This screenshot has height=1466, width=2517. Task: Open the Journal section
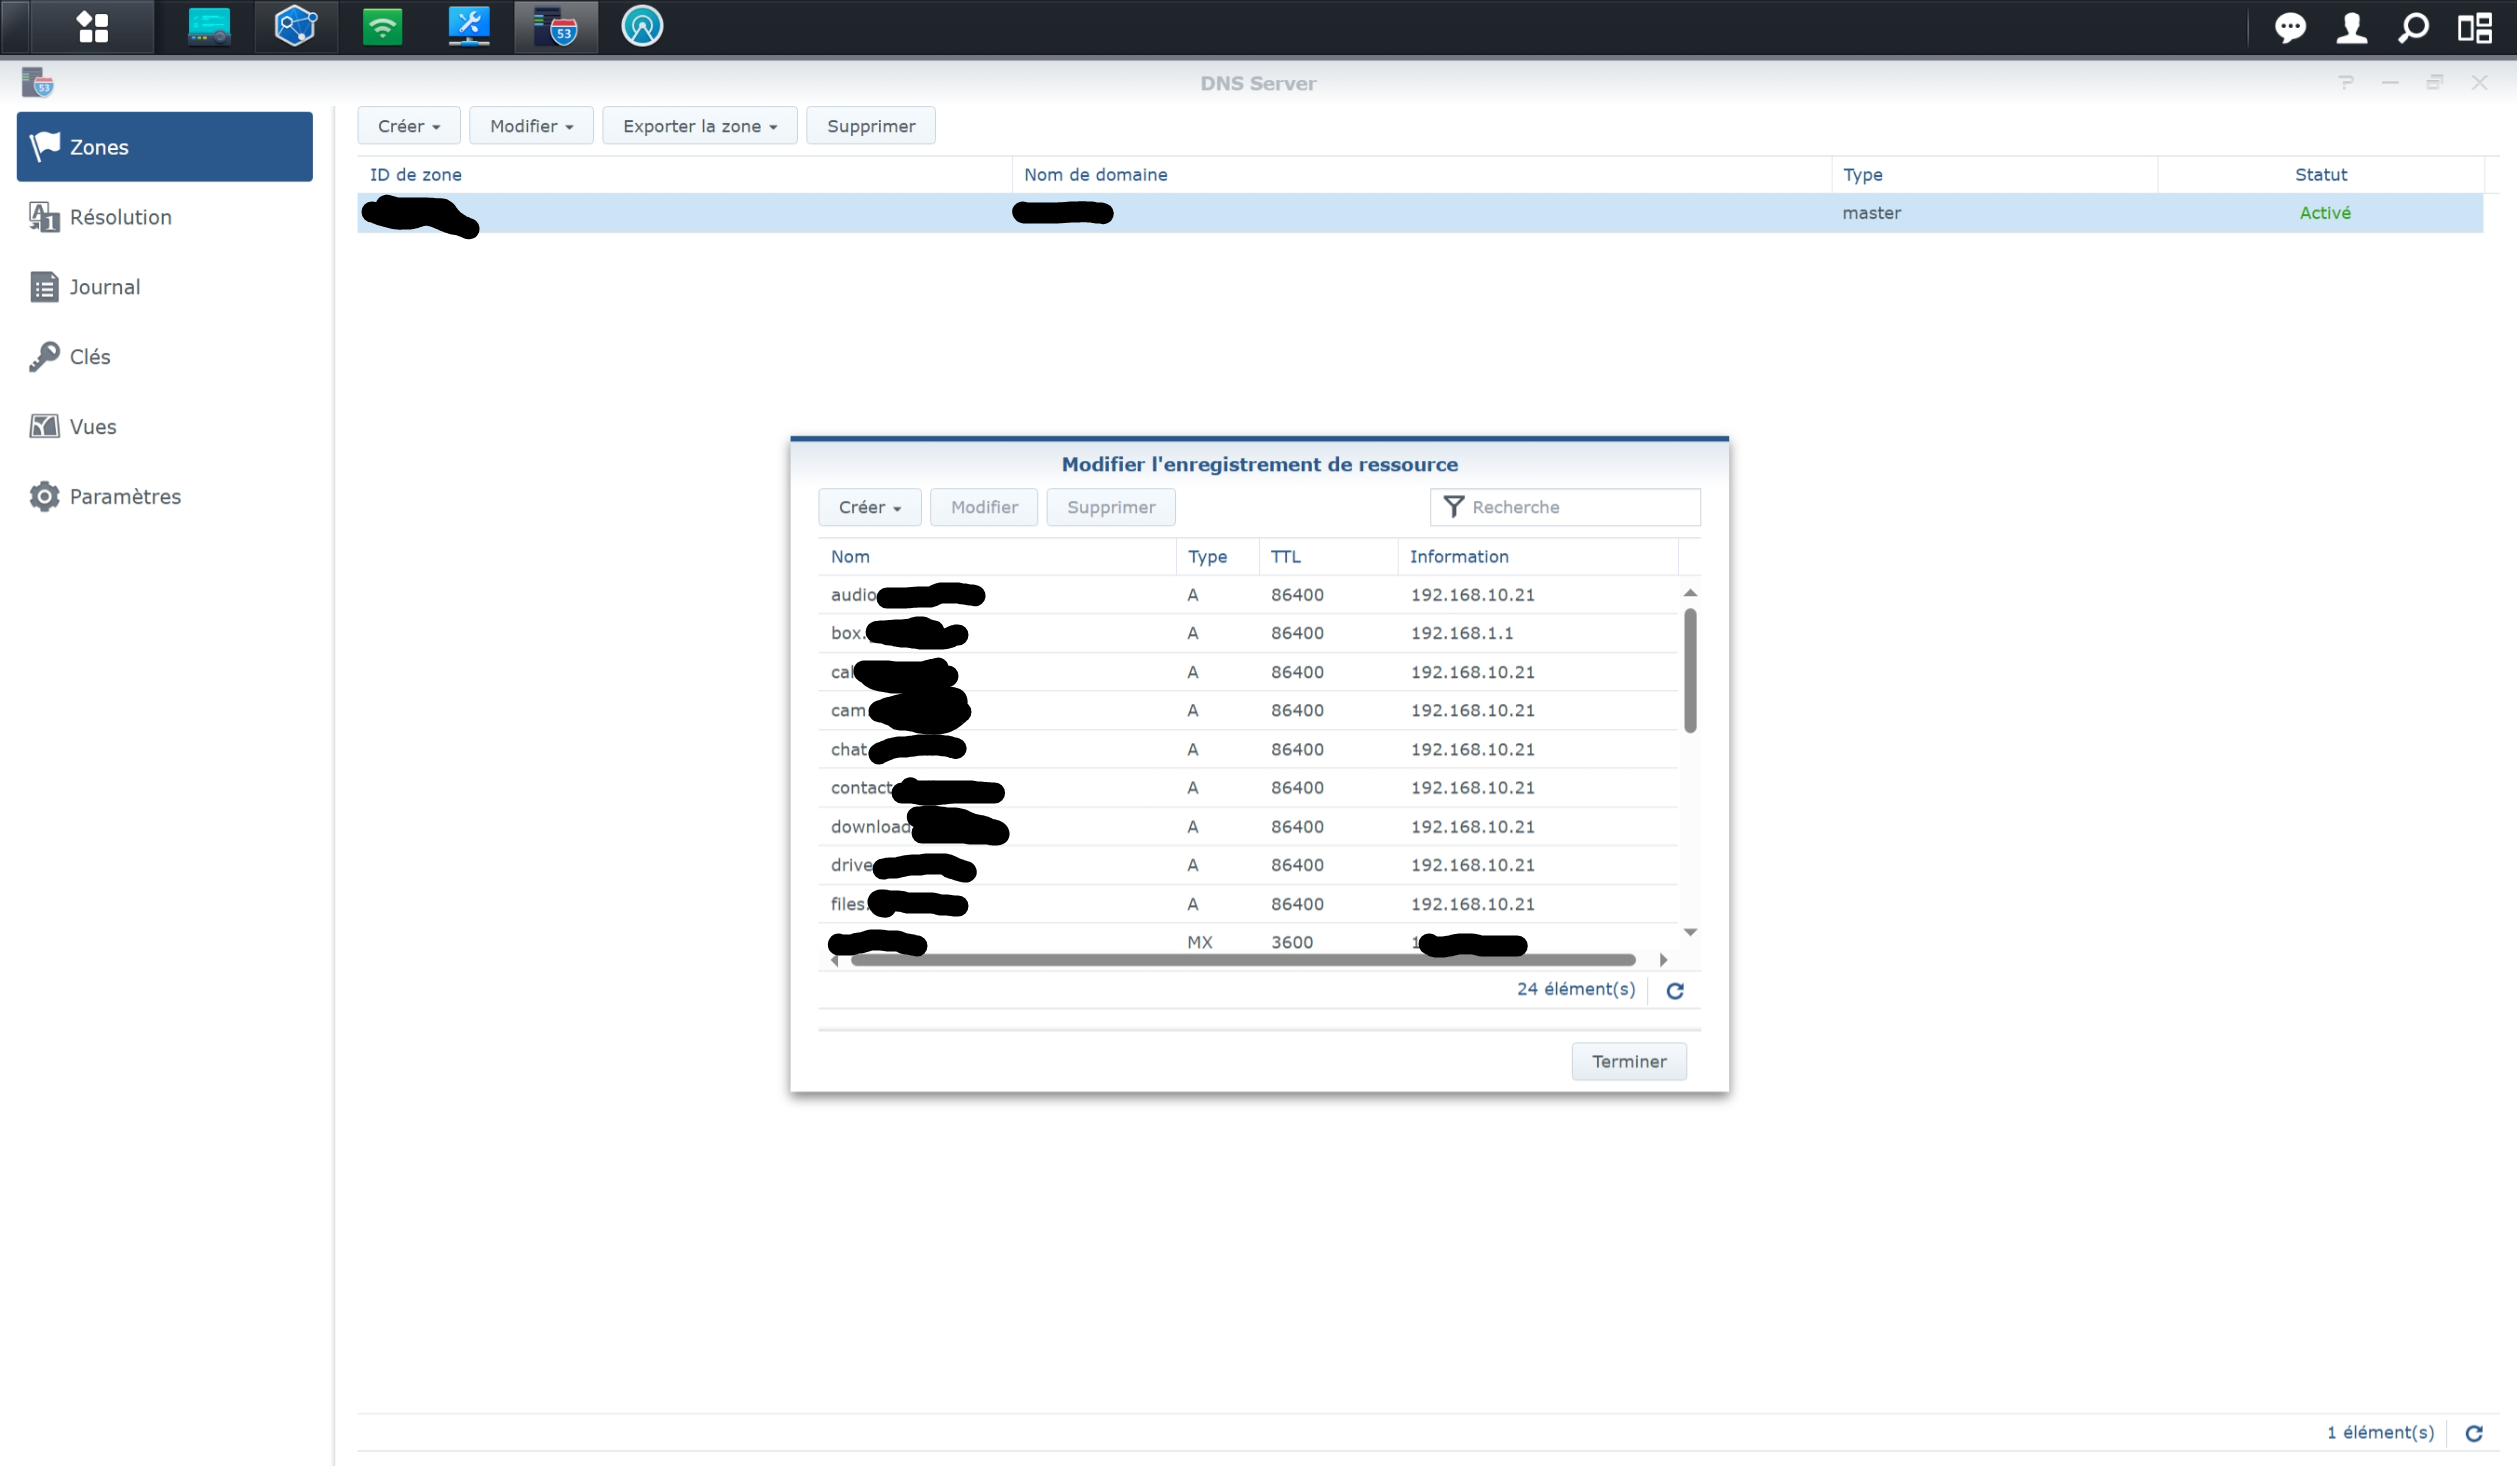(104, 287)
